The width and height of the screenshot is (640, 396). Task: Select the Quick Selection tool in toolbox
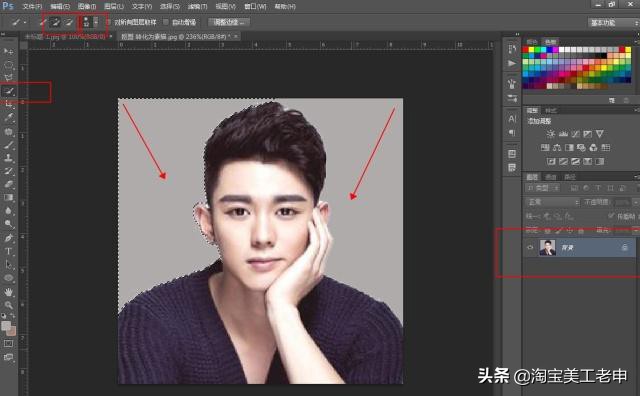(x=8, y=91)
